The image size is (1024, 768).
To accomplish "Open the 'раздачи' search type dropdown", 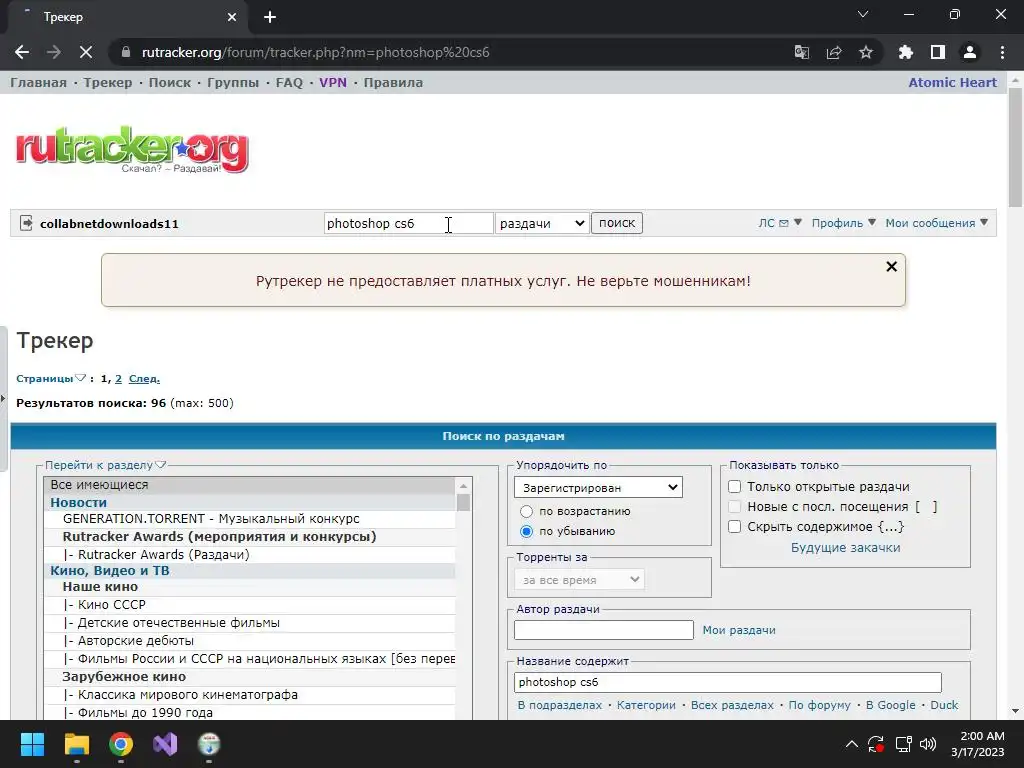I will point(542,223).
